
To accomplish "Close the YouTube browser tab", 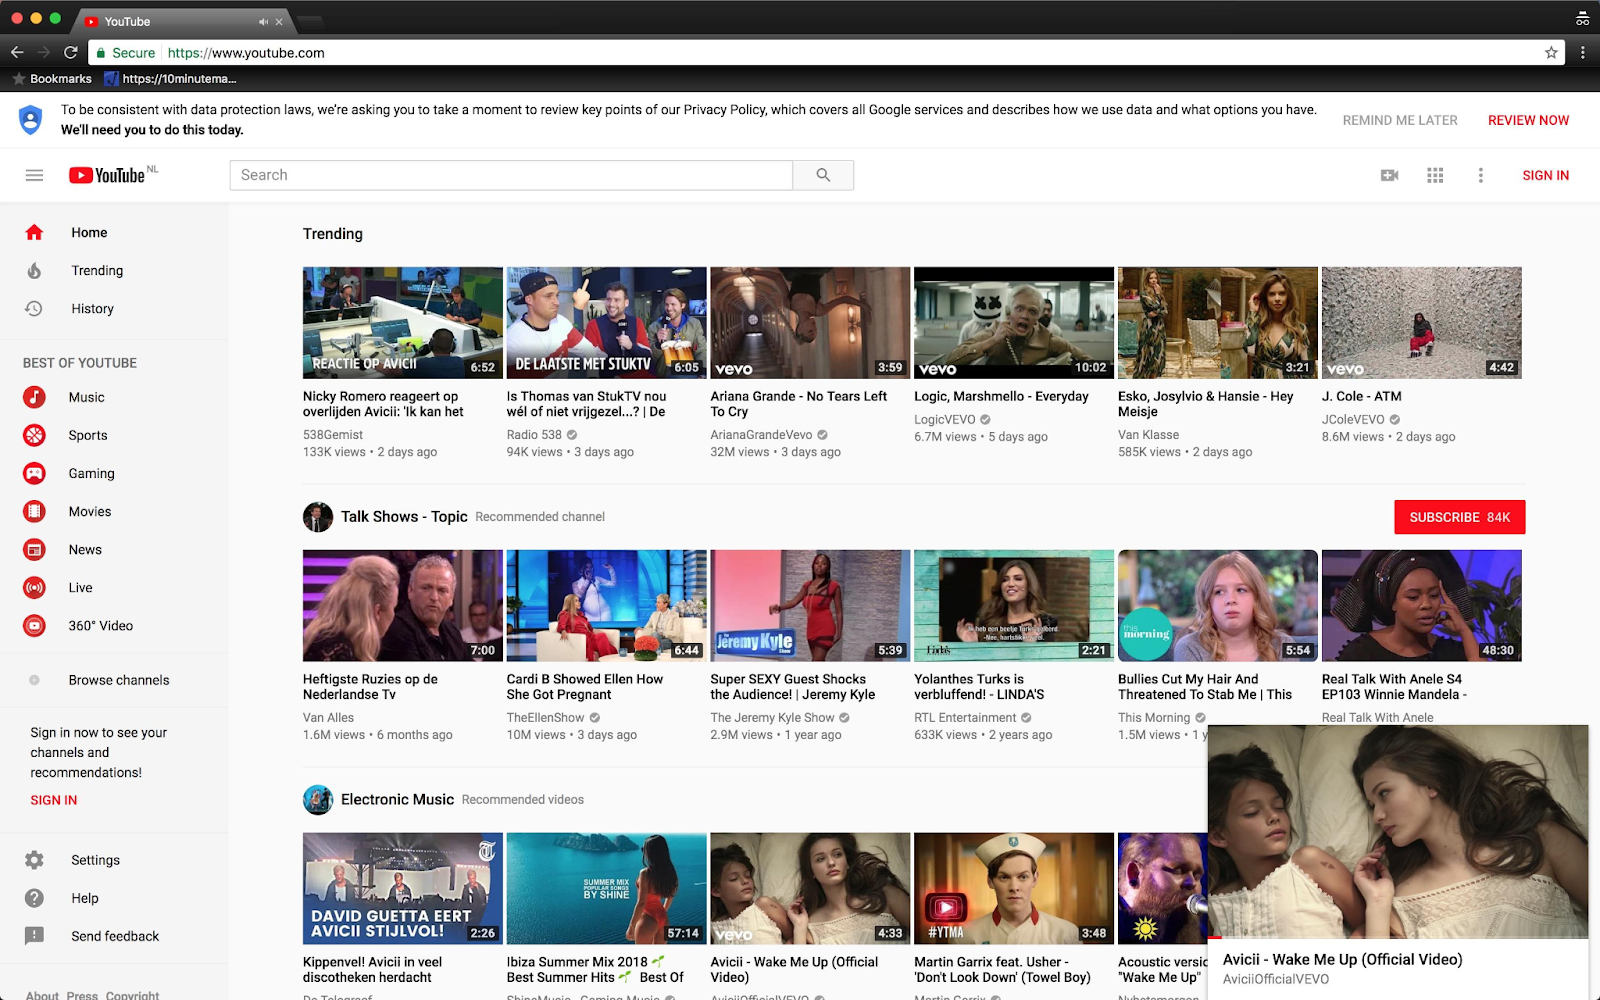I will coord(279,21).
